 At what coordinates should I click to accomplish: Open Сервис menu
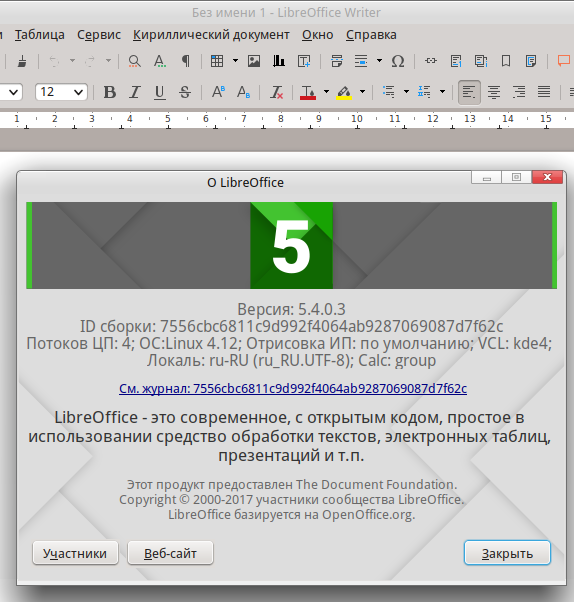pos(99,35)
